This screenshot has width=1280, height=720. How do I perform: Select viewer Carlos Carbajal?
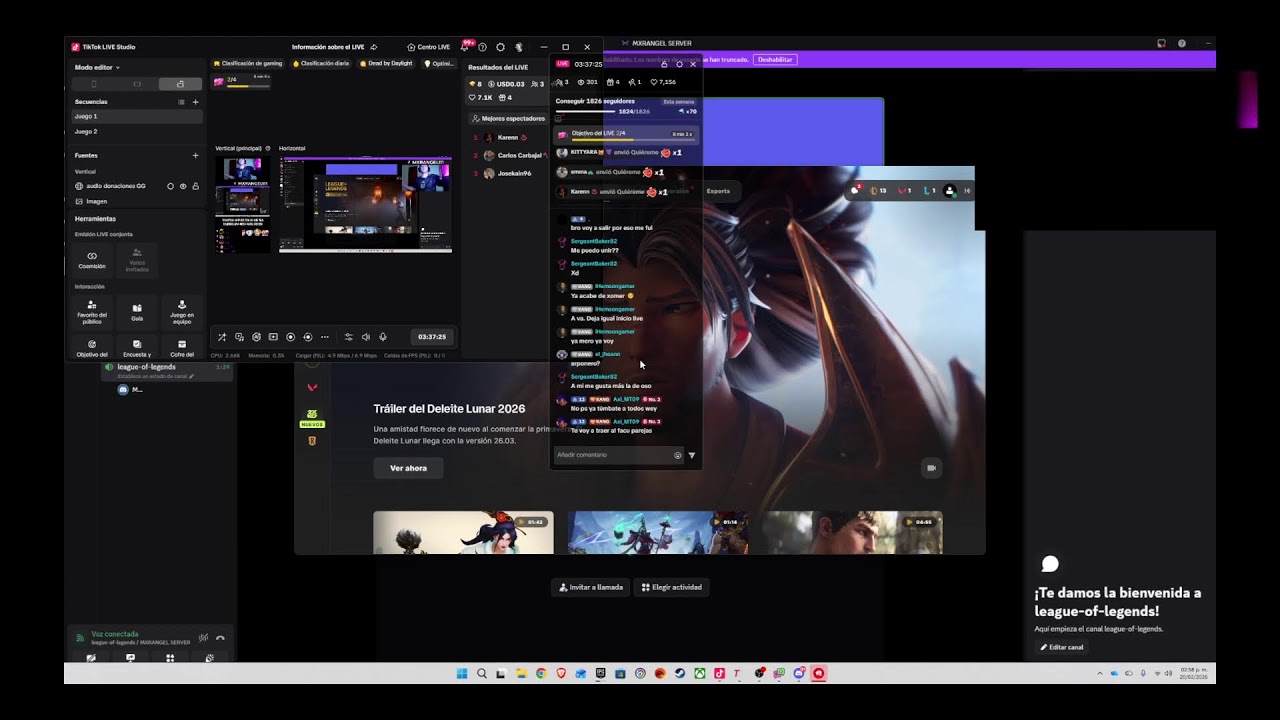[519, 155]
